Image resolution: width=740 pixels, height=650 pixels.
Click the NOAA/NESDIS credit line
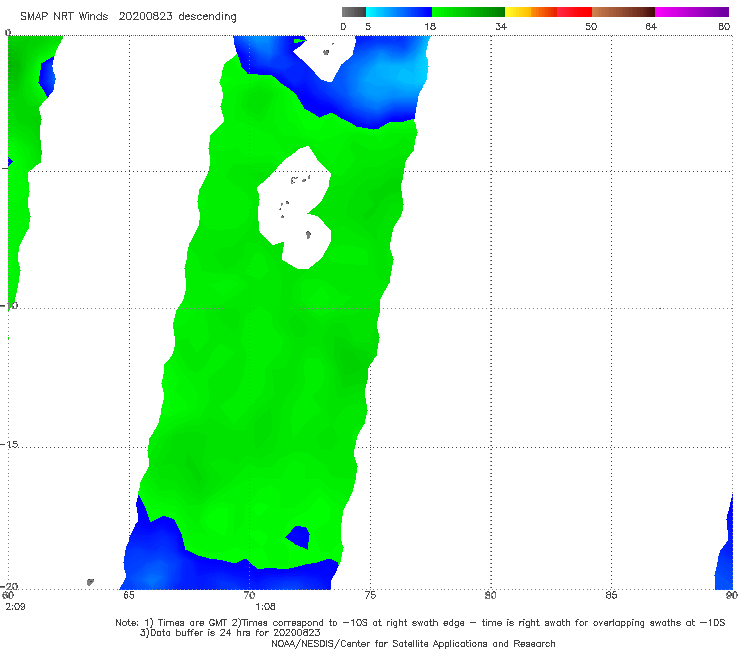413,643
